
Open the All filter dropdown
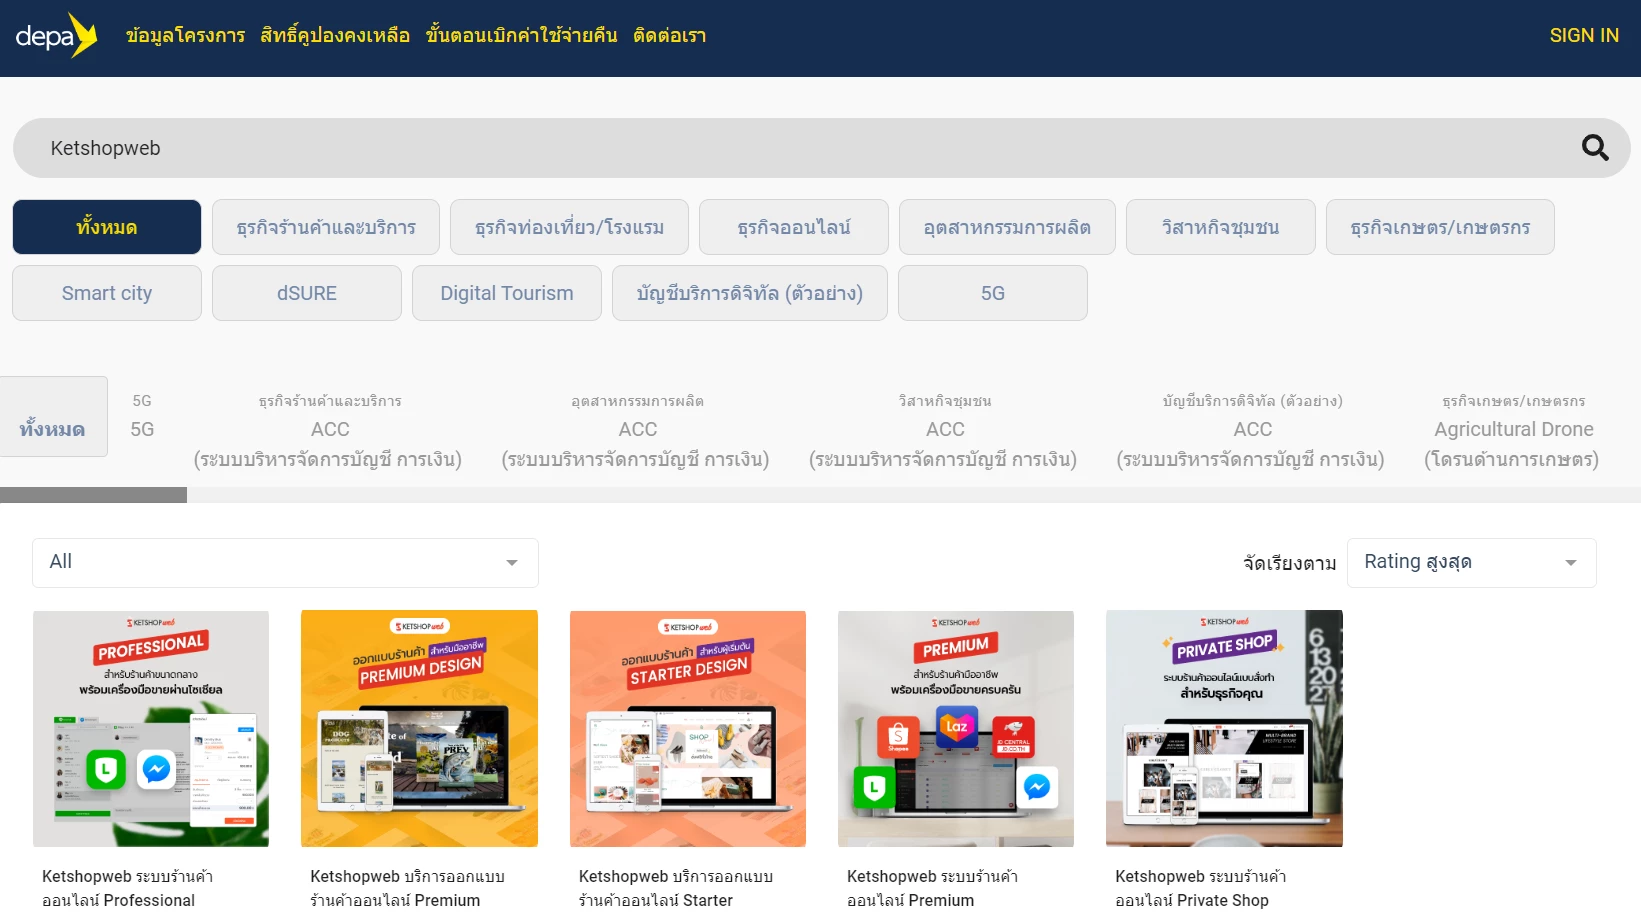click(x=285, y=562)
